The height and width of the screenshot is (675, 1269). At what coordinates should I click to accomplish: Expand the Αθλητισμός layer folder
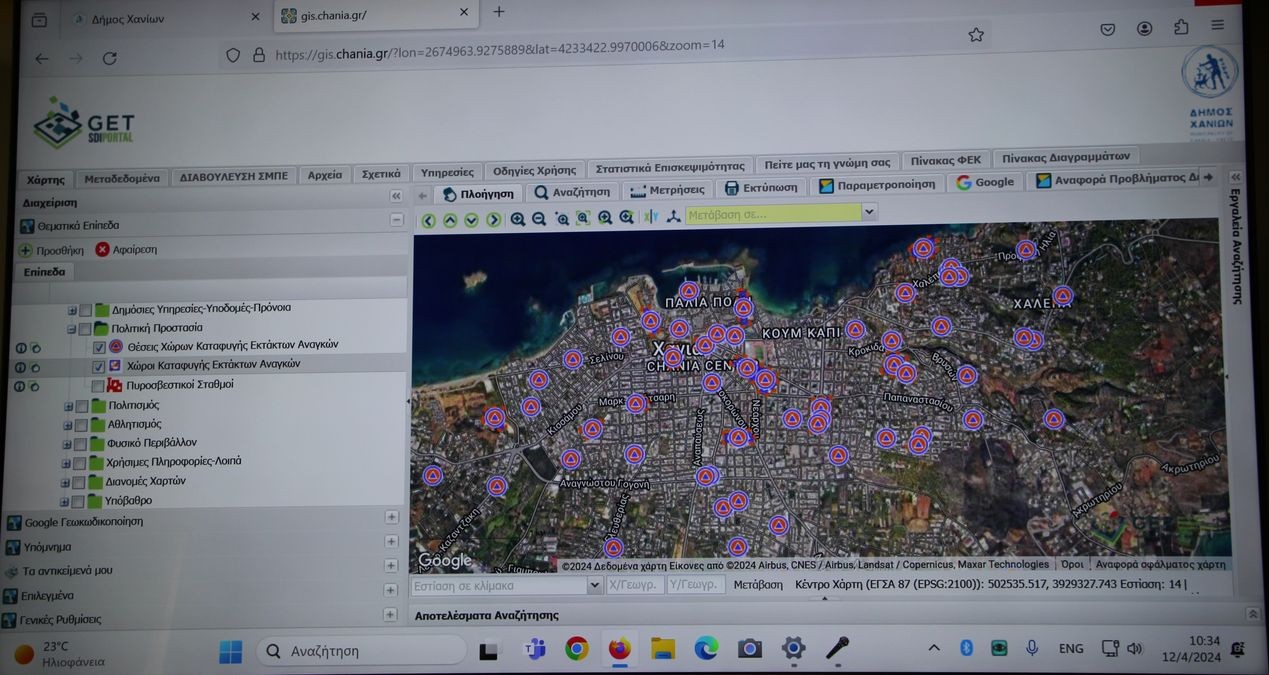tap(68, 426)
